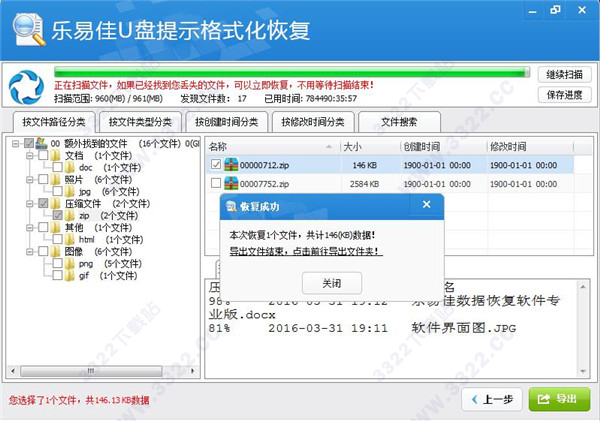Viewport: 600px width, 421px height.
Task: Click the 压缩文件 folder icon
Action: 56,203
